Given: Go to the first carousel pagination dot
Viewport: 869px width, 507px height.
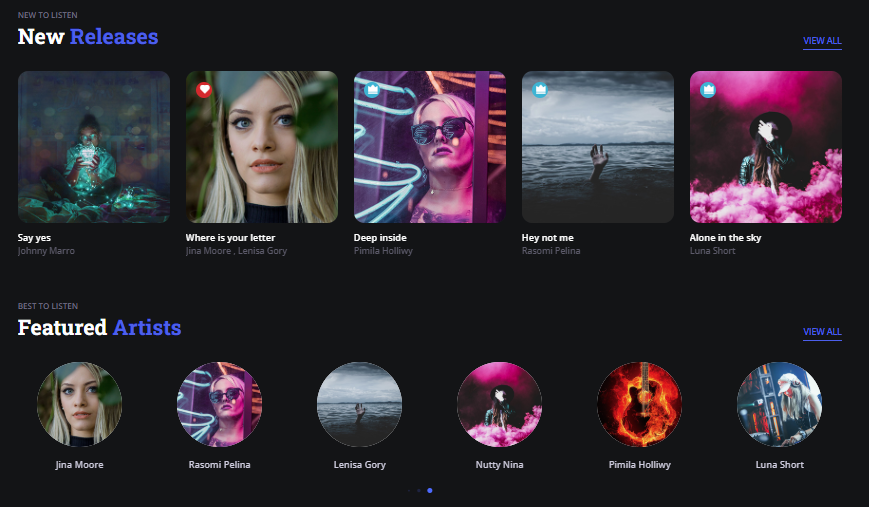Looking at the screenshot, I should [409, 491].
